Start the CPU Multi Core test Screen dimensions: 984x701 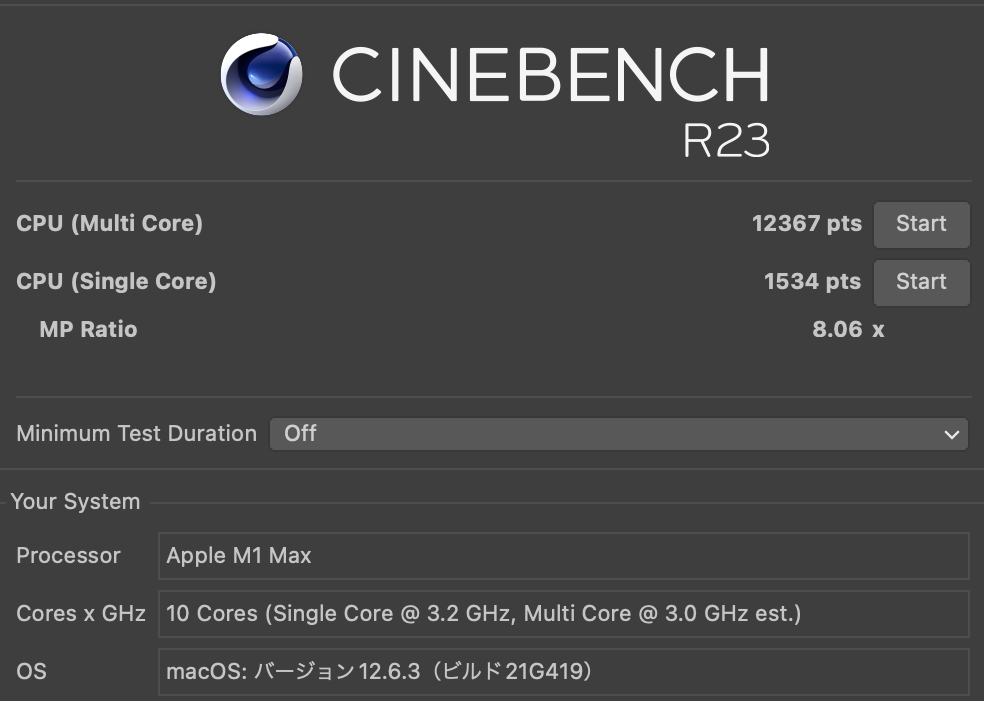tap(921, 224)
